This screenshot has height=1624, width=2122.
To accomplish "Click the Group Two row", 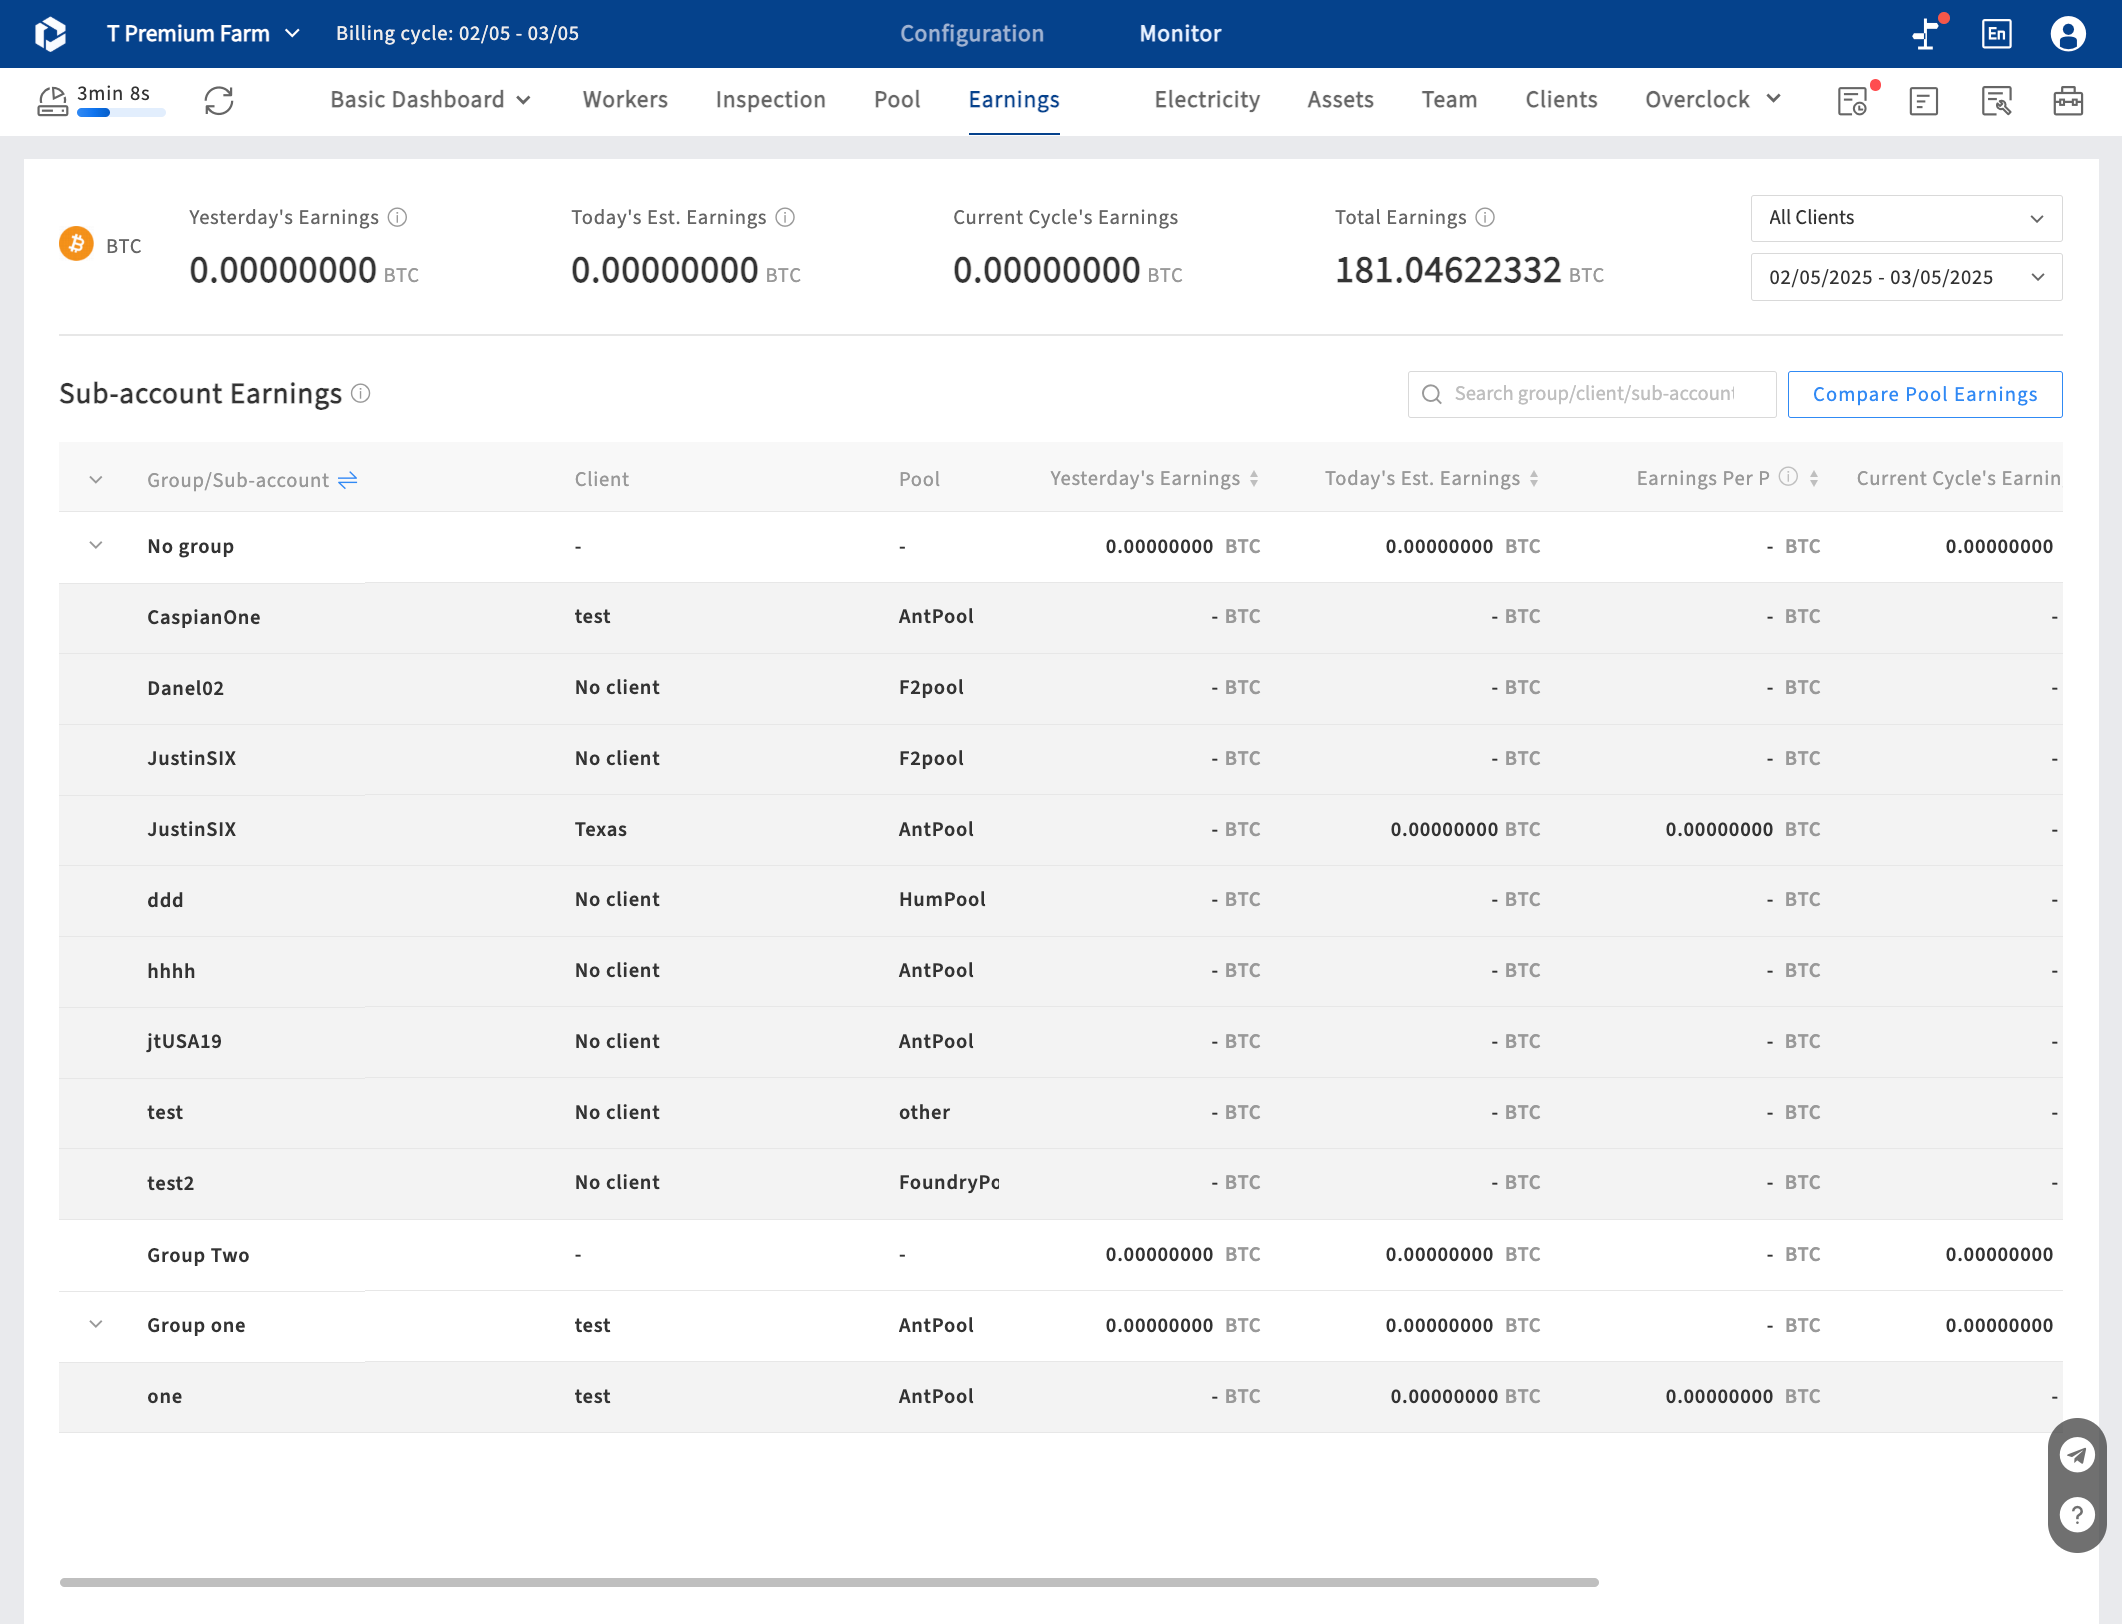I will click(1060, 1254).
